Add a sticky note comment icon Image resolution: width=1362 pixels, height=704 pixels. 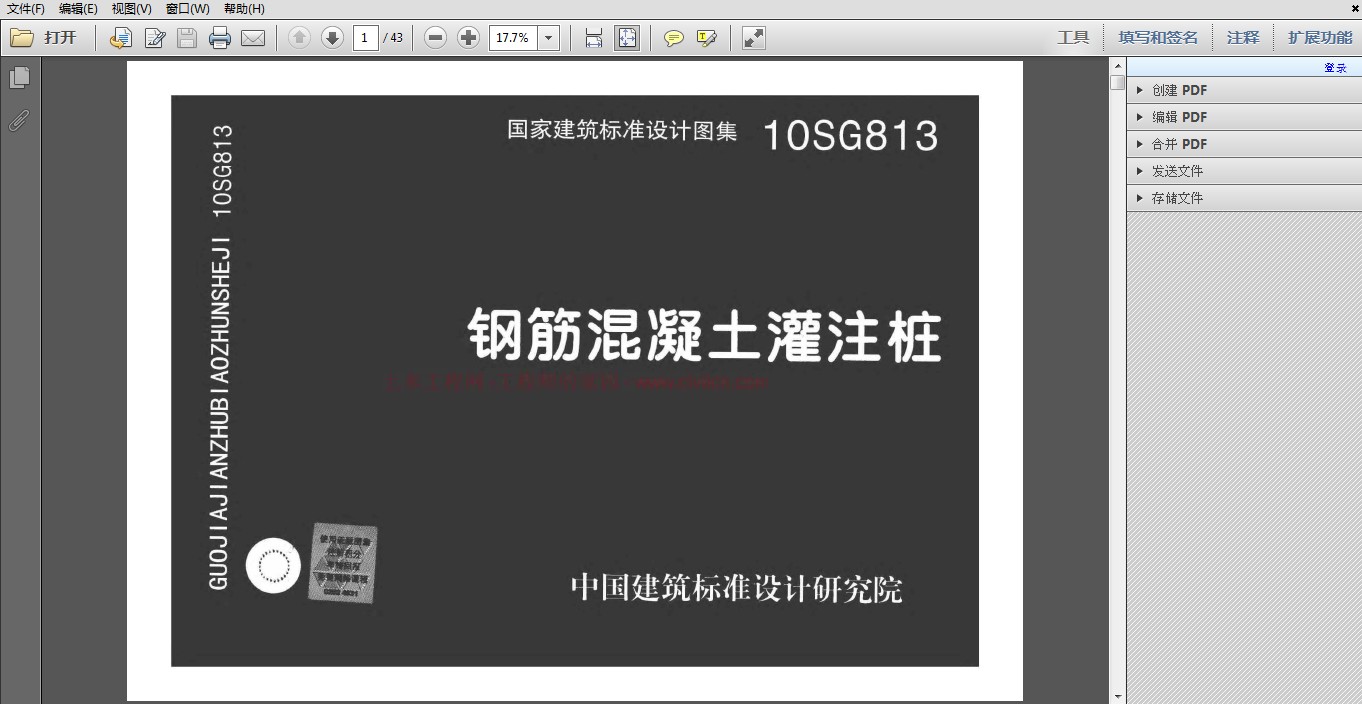click(x=674, y=38)
